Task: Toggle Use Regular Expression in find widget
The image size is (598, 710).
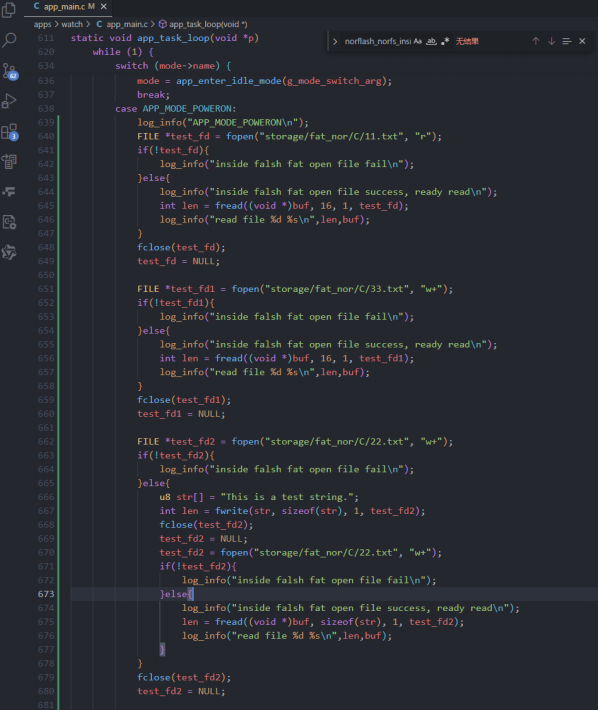Action: 445,41
